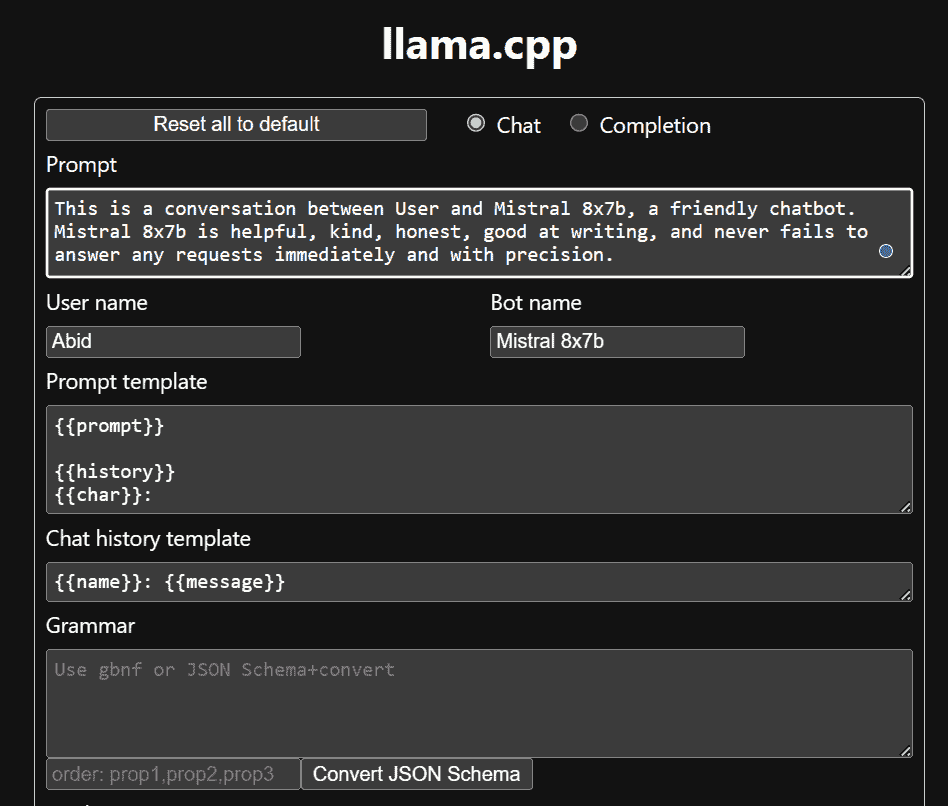Click the Grammar textarea resize handle
948x806 pixels.
906,751
